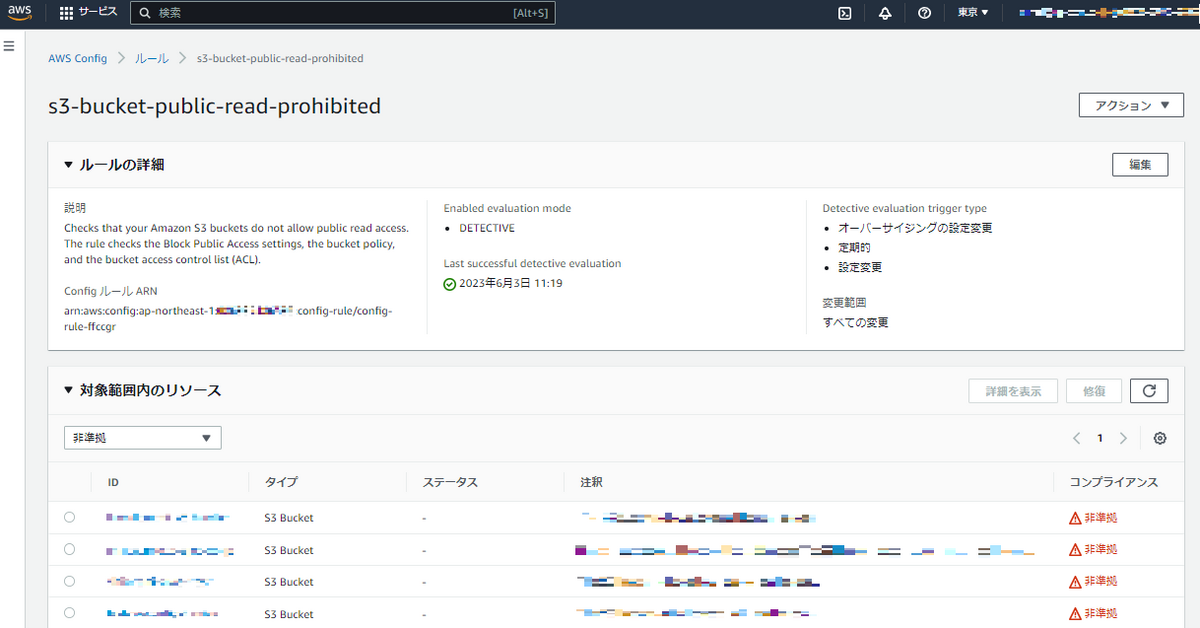1200x628 pixels.
Task: Click S3 Bucket type in first row
Action: [289, 518]
